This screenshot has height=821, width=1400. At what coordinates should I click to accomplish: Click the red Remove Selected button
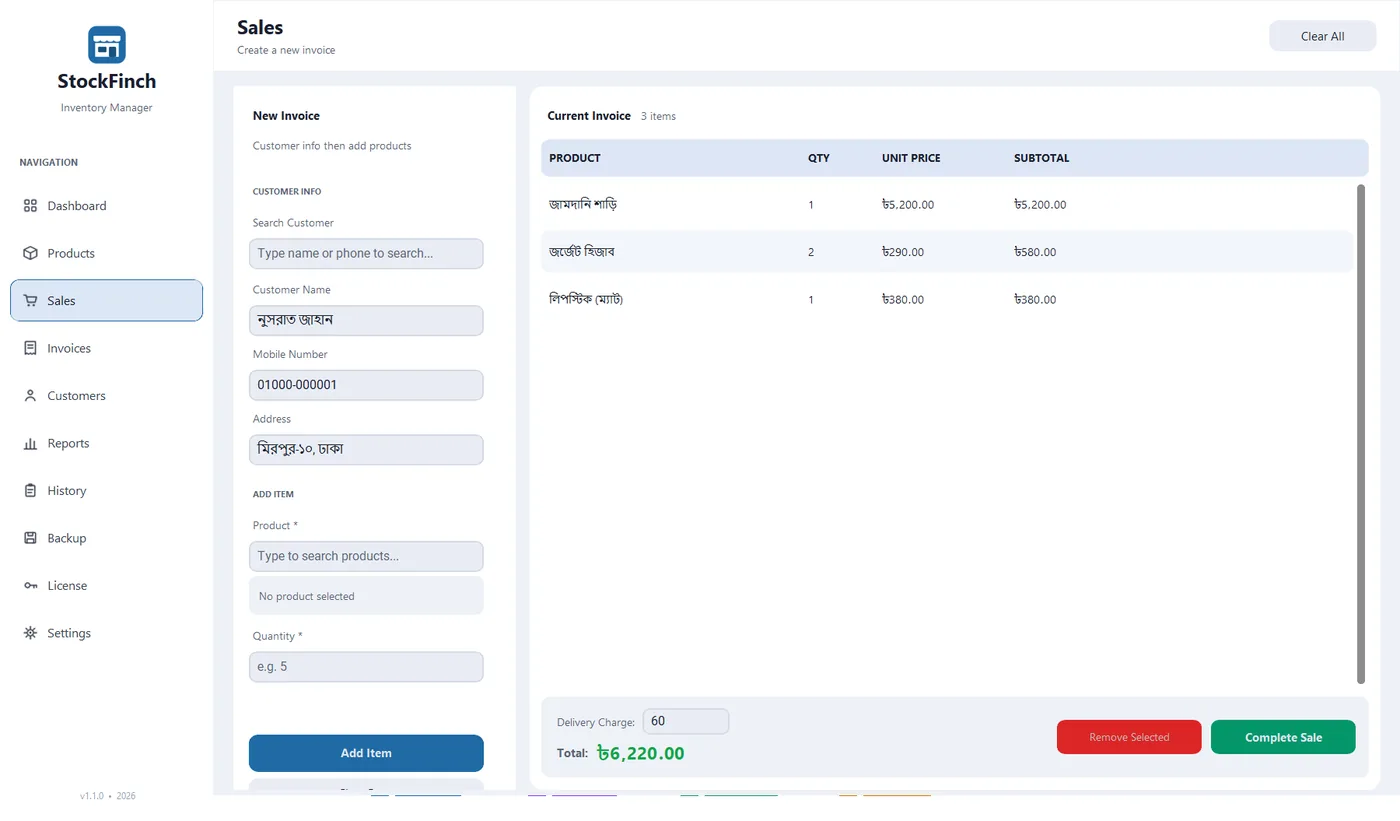pyautogui.click(x=1129, y=737)
